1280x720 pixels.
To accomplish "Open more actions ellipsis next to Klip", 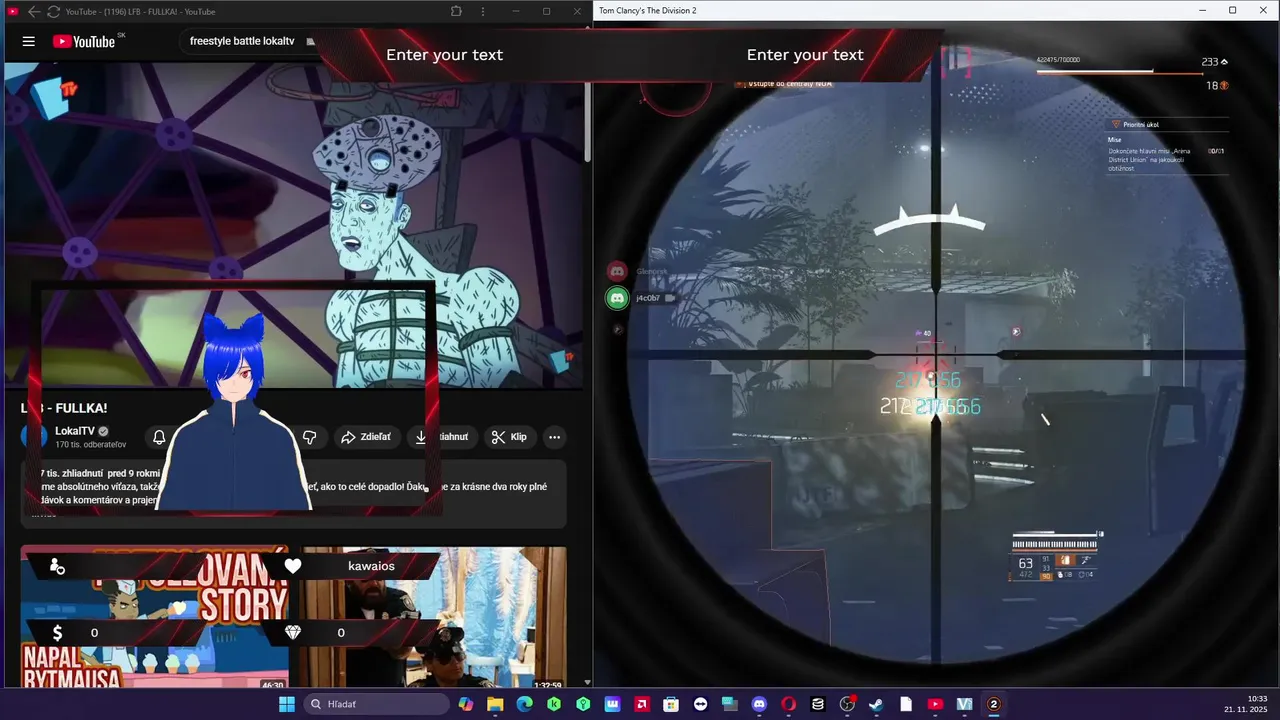I will click(554, 437).
